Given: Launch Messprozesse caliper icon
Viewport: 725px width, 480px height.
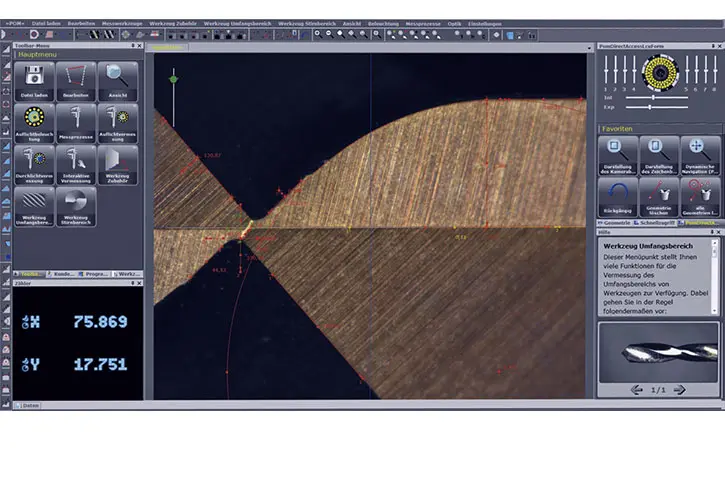Looking at the screenshot, I should pos(76,122).
